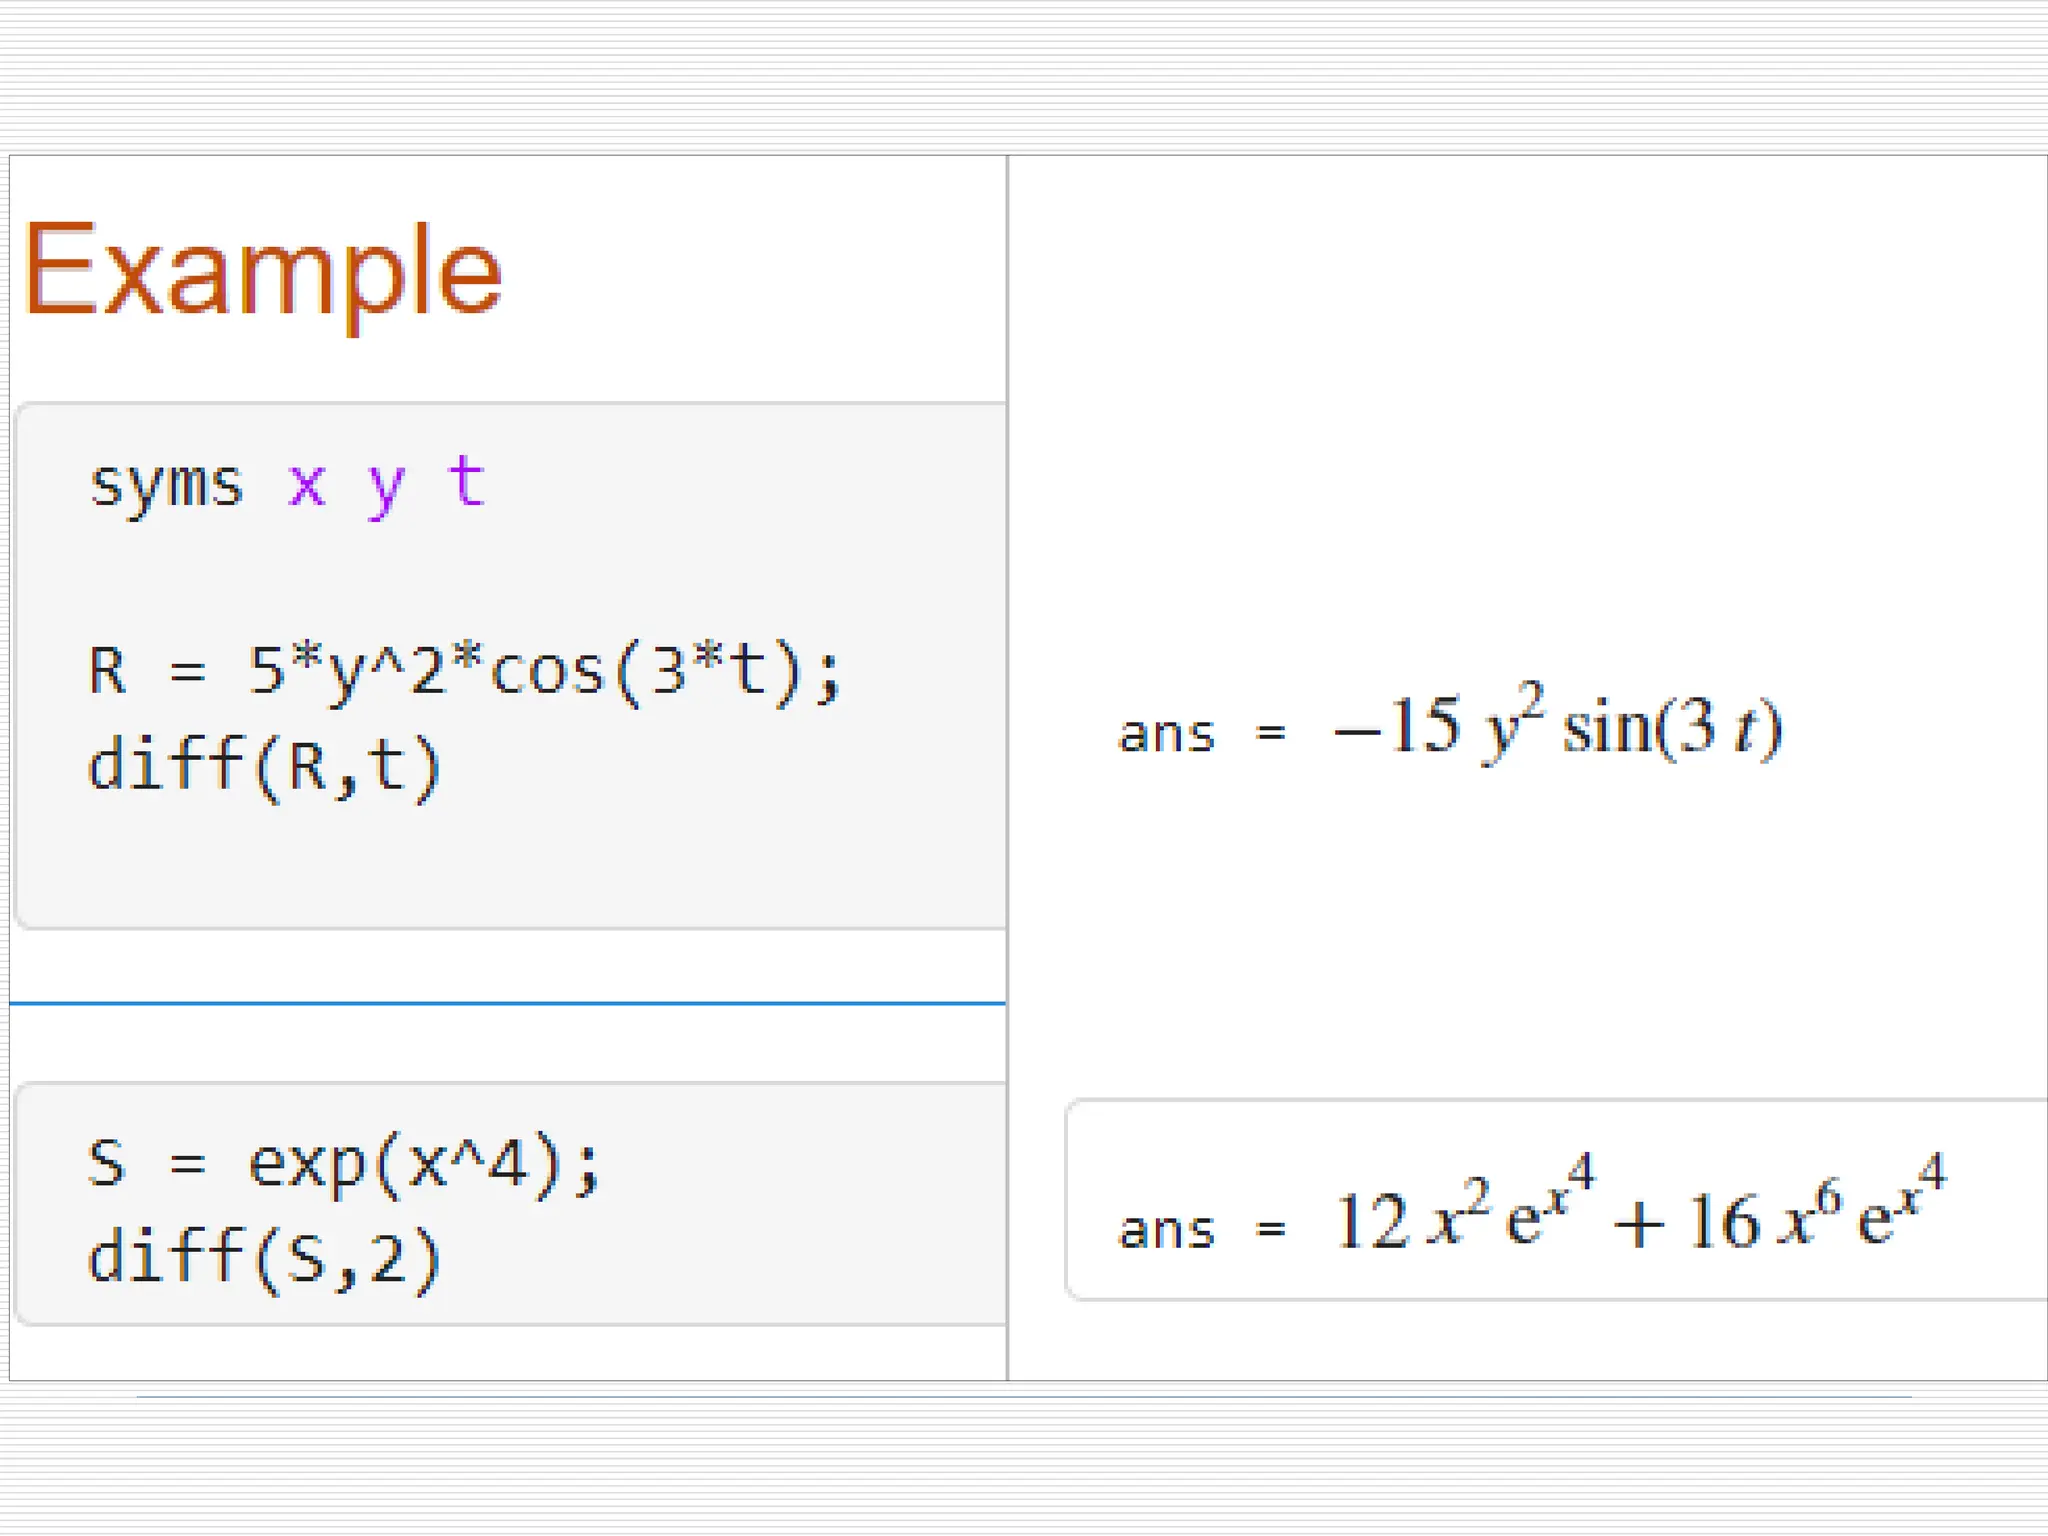Click empty area below diff(R,t) in code box

pyautogui.click(x=510, y=866)
